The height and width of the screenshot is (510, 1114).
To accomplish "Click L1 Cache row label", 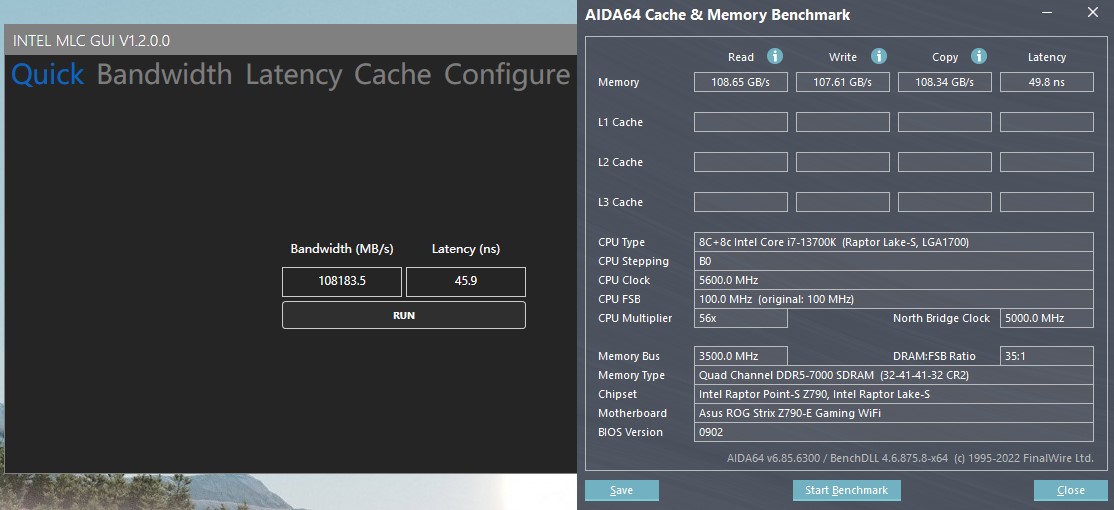I will point(620,122).
